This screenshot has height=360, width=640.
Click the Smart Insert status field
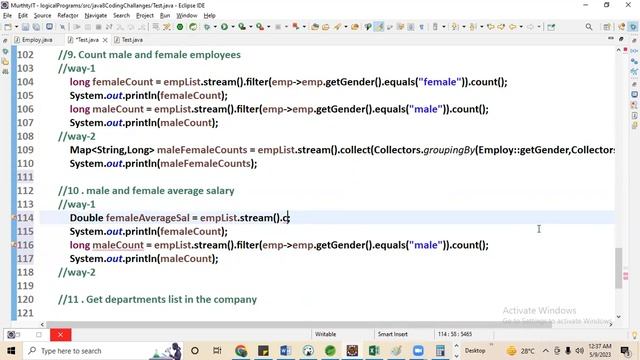393,334
